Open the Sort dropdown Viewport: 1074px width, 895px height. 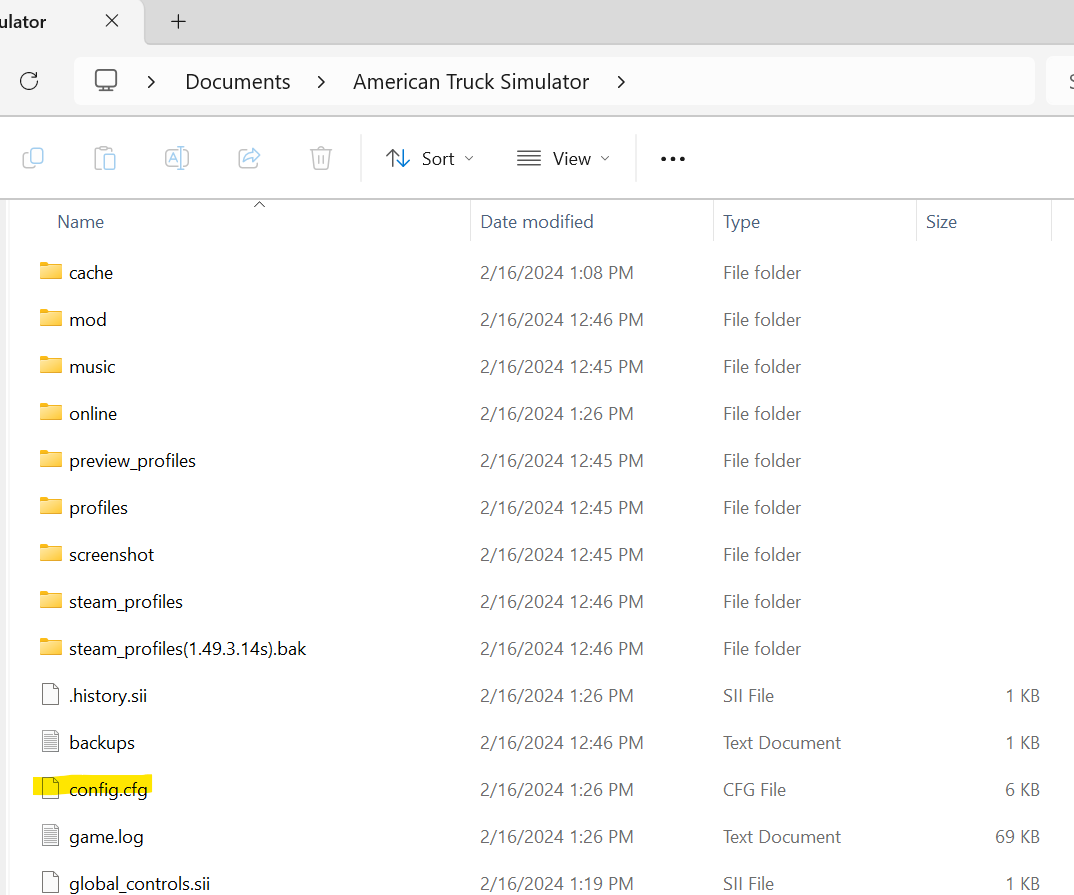pyautogui.click(x=429, y=159)
